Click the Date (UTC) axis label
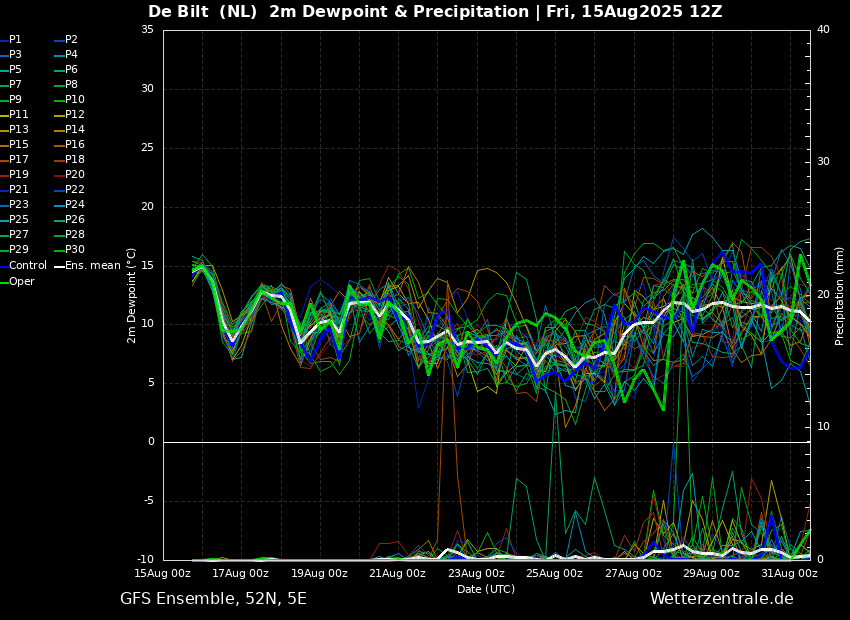850x620 pixels. click(486, 589)
